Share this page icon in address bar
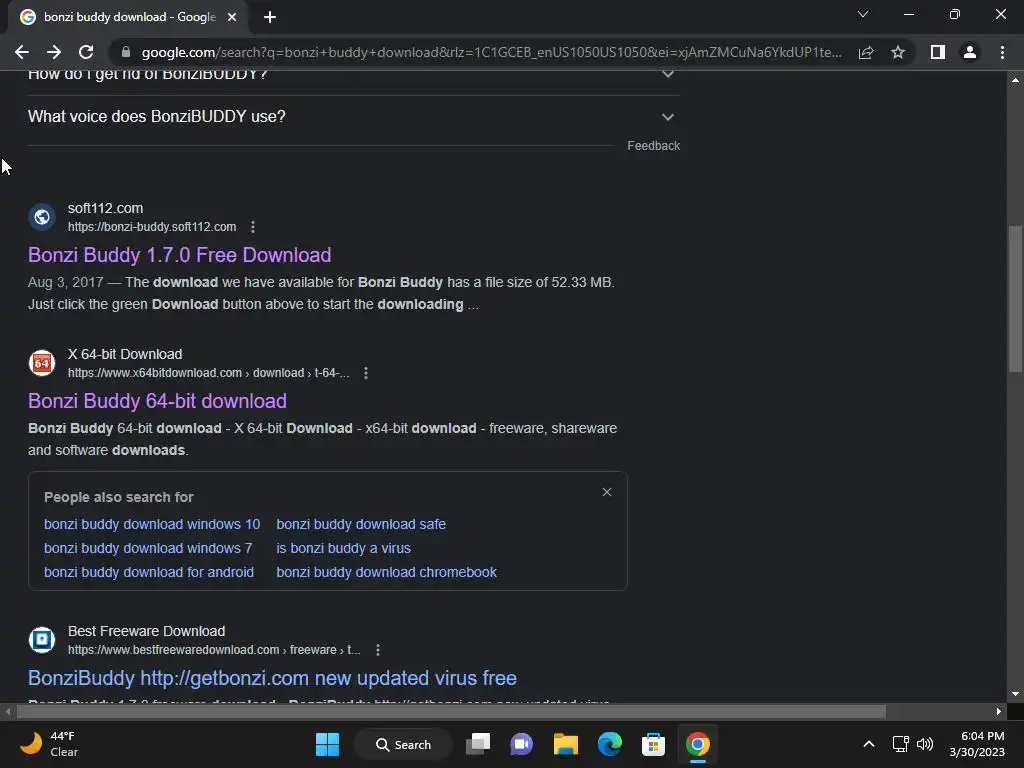Viewport: 1024px width, 768px height. (x=866, y=52)
